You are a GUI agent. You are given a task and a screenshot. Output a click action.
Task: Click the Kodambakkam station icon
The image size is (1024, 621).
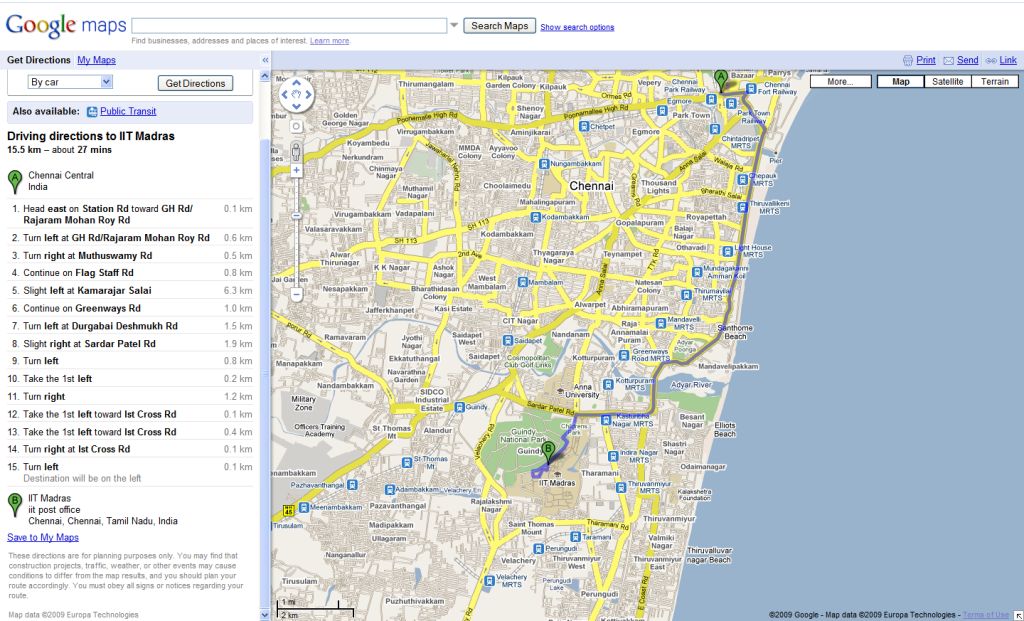(536, 217)
